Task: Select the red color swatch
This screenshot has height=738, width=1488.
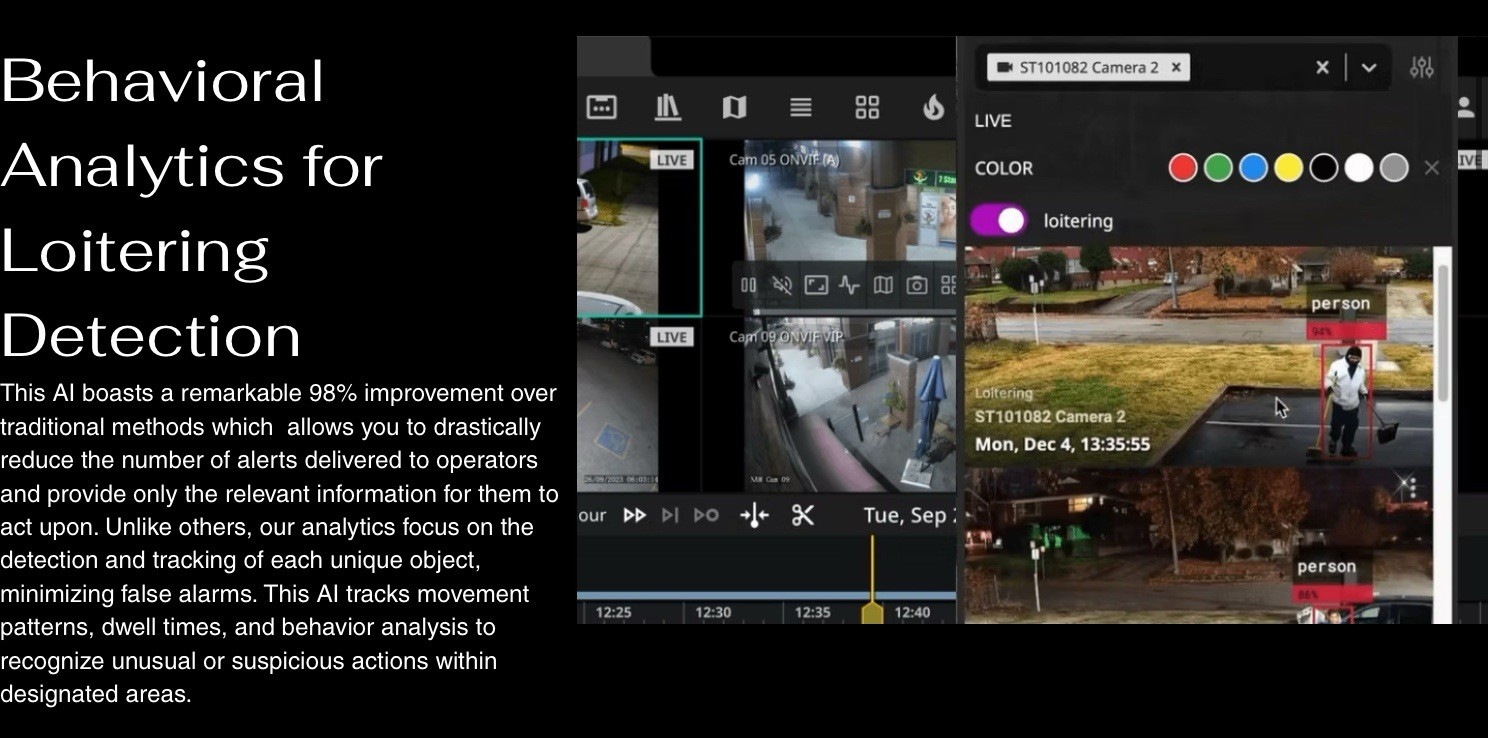Action: [1183, 168]
